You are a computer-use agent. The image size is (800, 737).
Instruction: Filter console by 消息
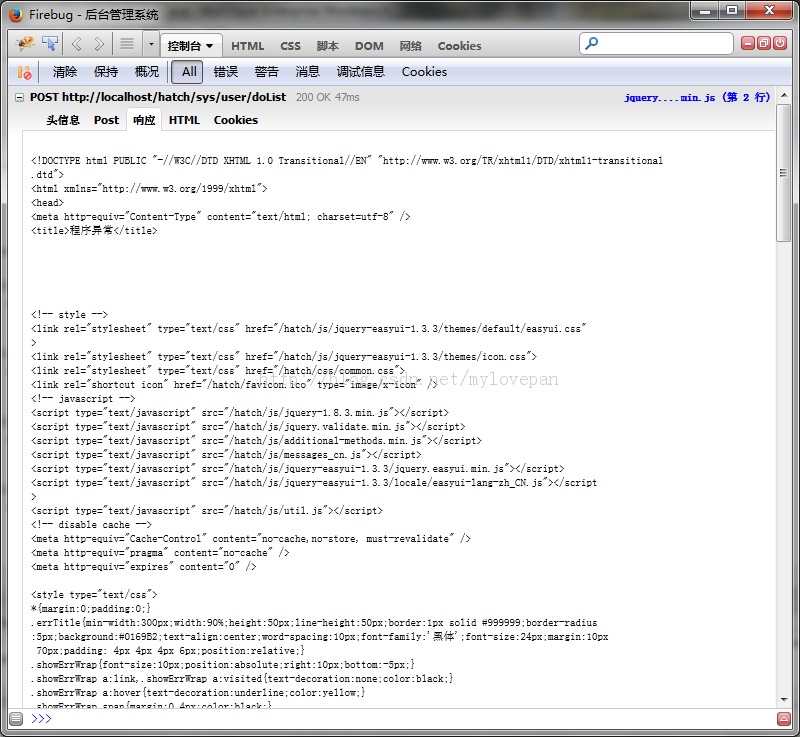pos(307,72)
